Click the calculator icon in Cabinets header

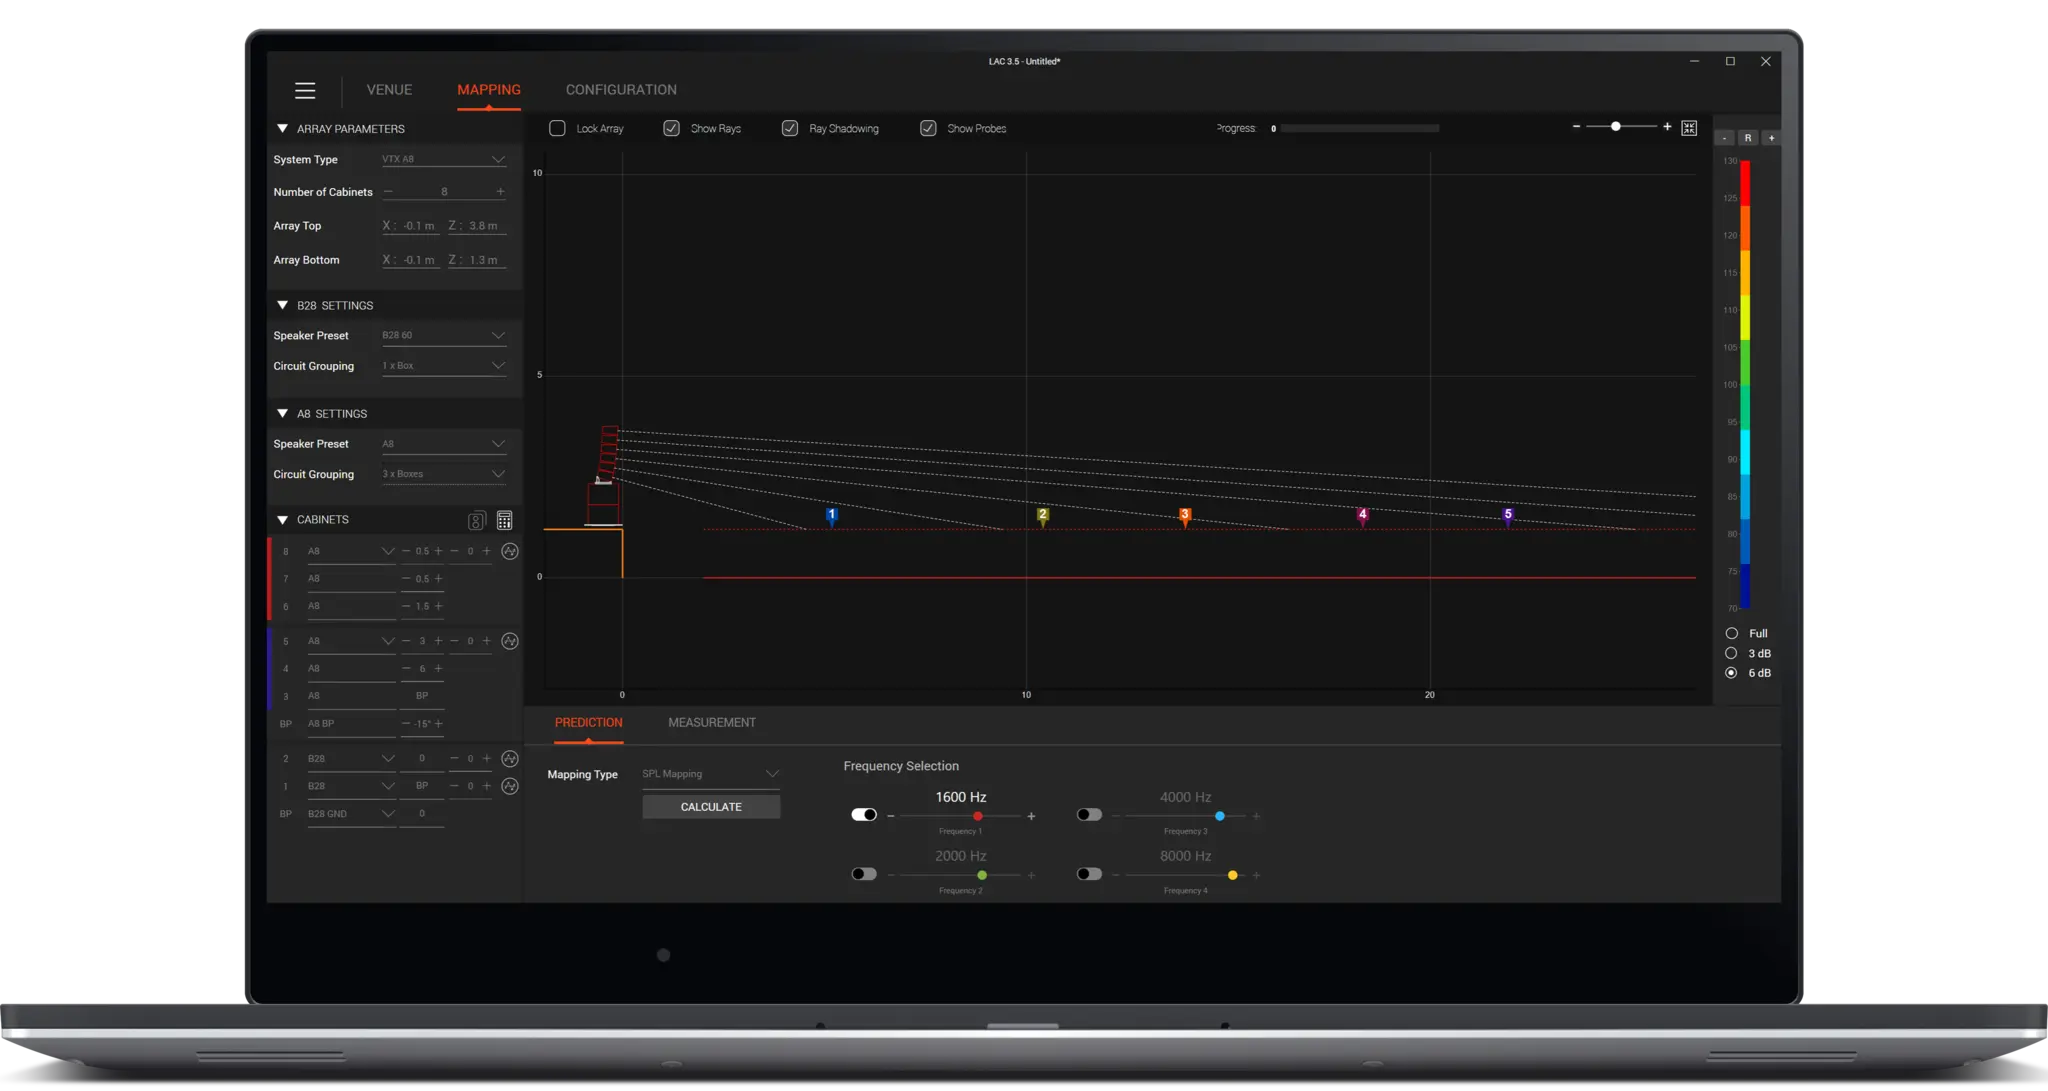click(504, 520)
